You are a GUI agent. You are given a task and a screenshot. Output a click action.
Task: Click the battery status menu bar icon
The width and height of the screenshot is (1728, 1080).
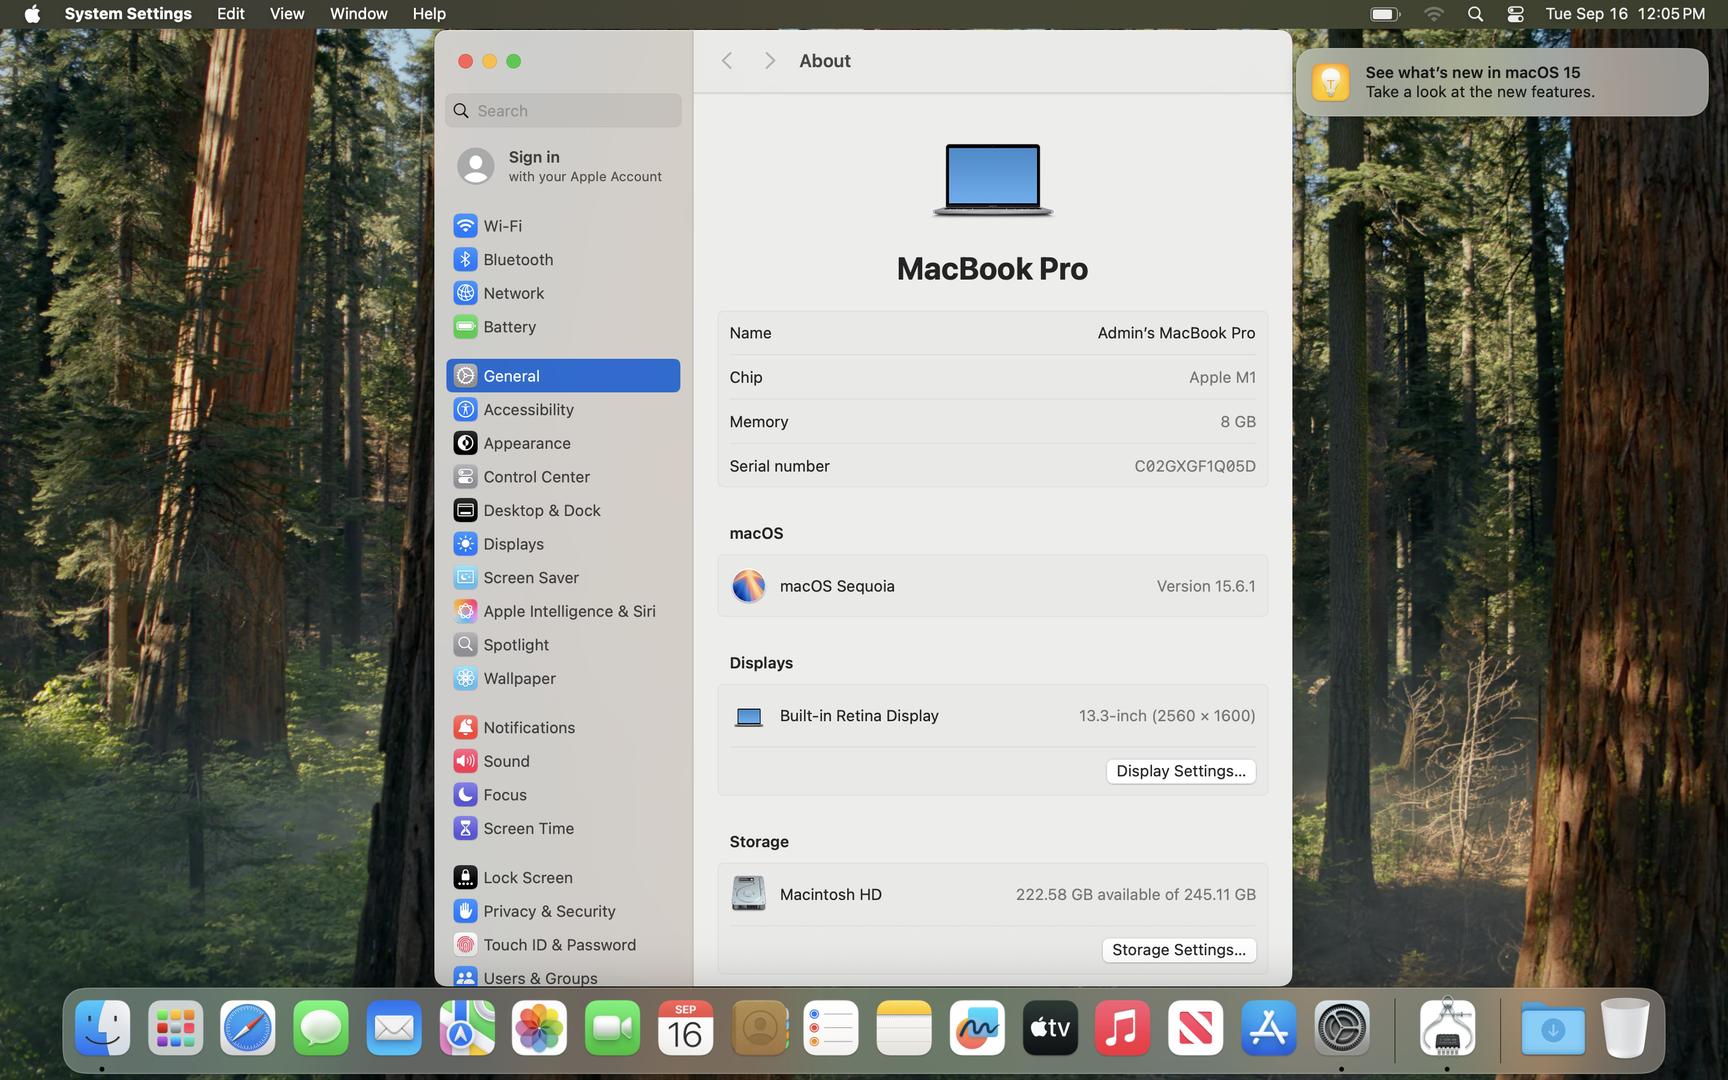(x=1385, y=14)
